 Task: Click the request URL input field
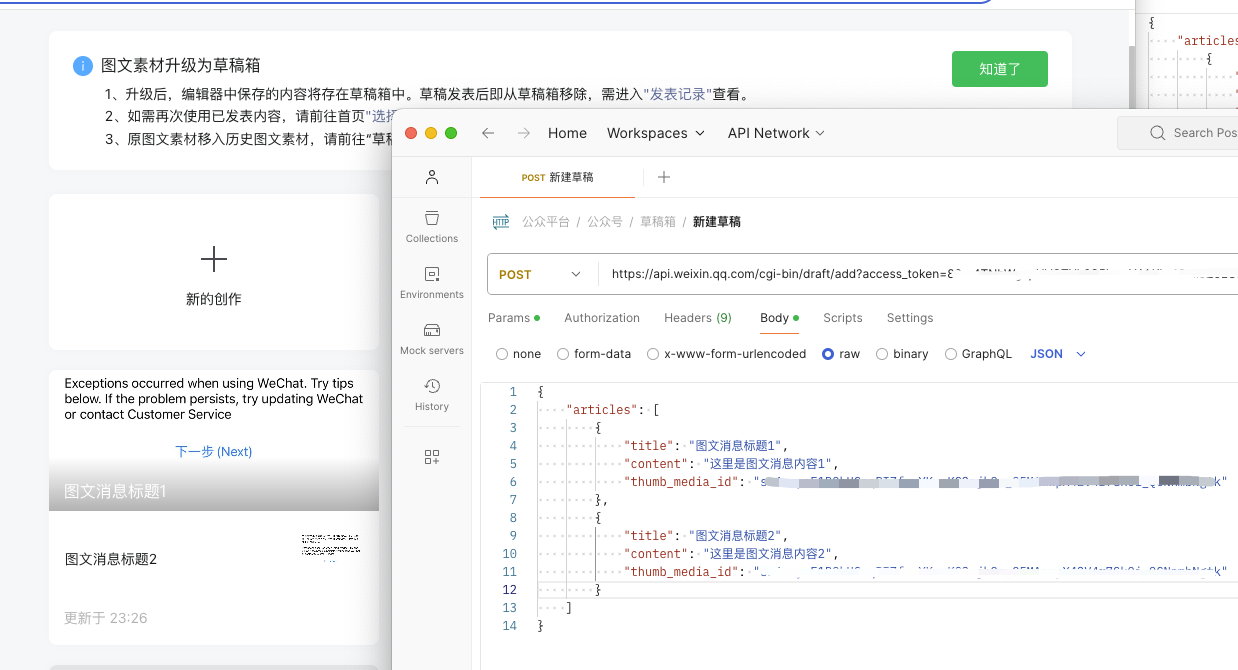coord(920,275)
